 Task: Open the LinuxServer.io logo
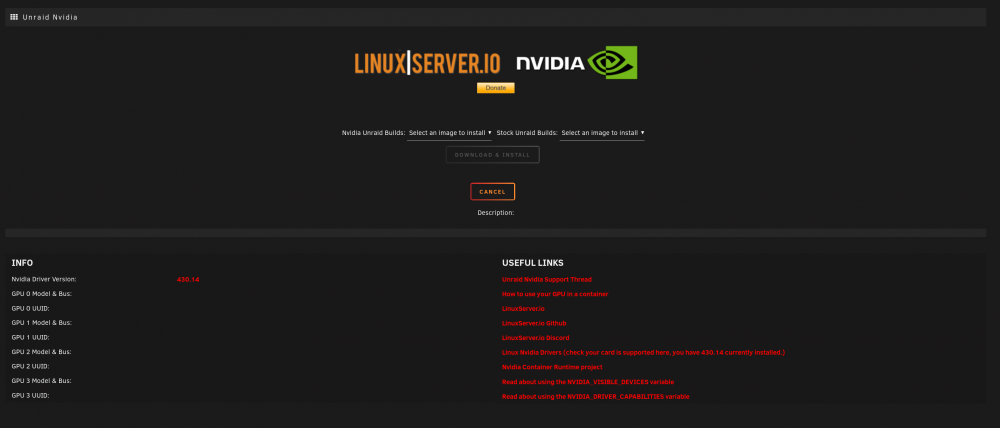pyautogui.click(x=427, y=63)
